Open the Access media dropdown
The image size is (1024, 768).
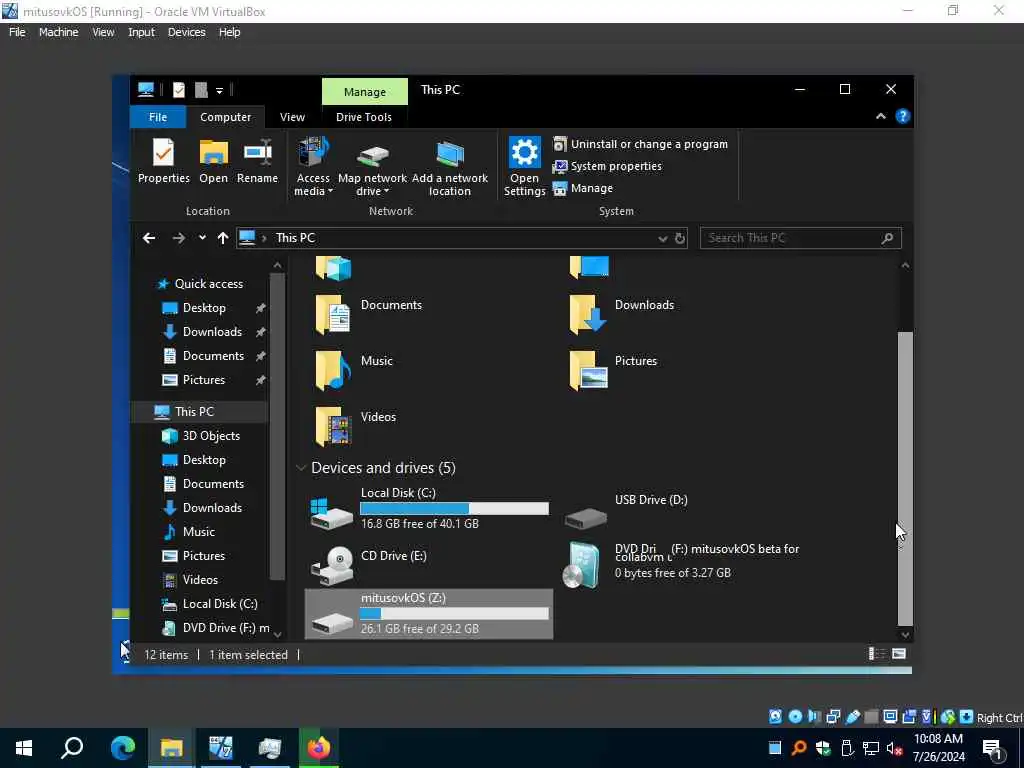pos(313,167)
